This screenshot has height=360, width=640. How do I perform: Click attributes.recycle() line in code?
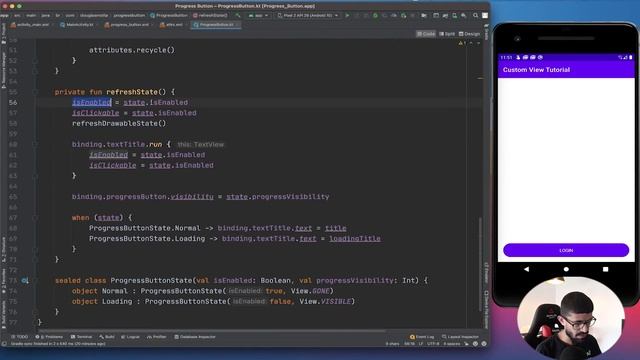[x=132, y=50]
